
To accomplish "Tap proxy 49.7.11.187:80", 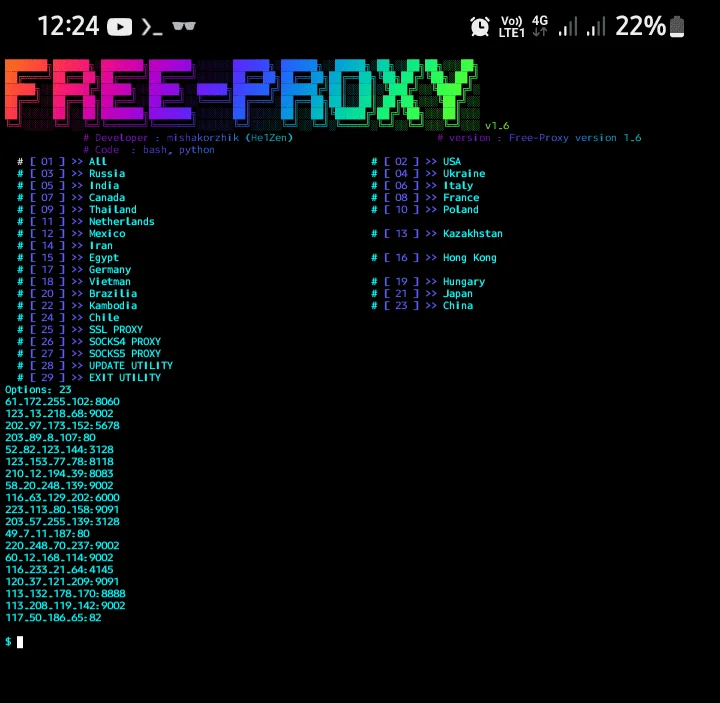I will pos(47,534).
